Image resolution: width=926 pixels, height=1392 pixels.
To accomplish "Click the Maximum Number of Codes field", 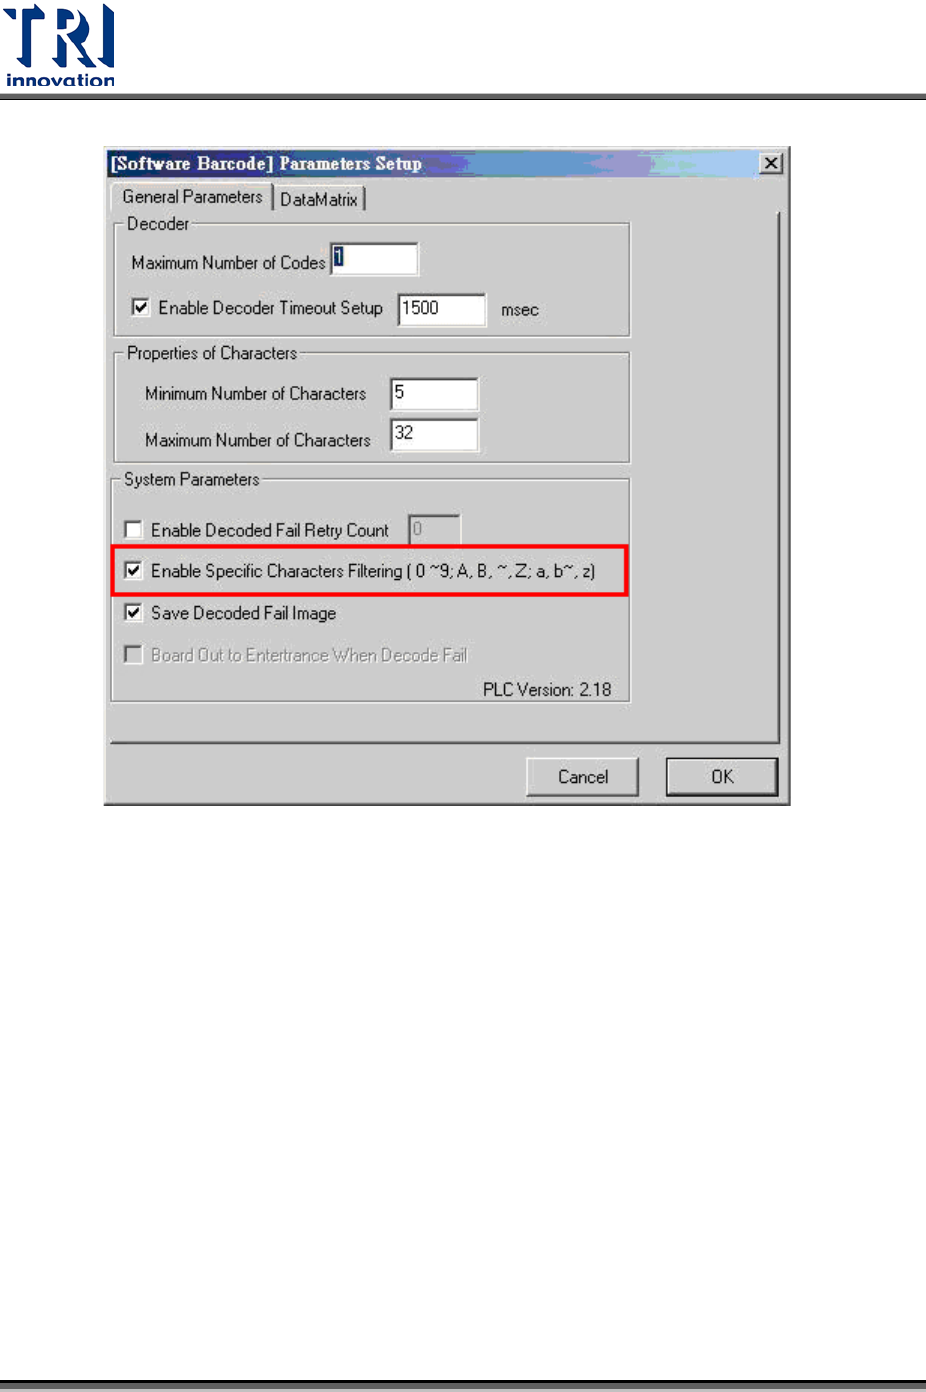I will (x=374, y=259).
